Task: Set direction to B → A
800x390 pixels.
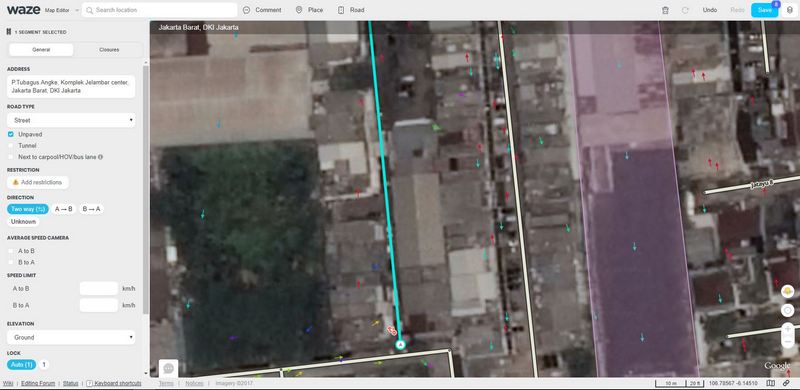Action: pos(91,209)
